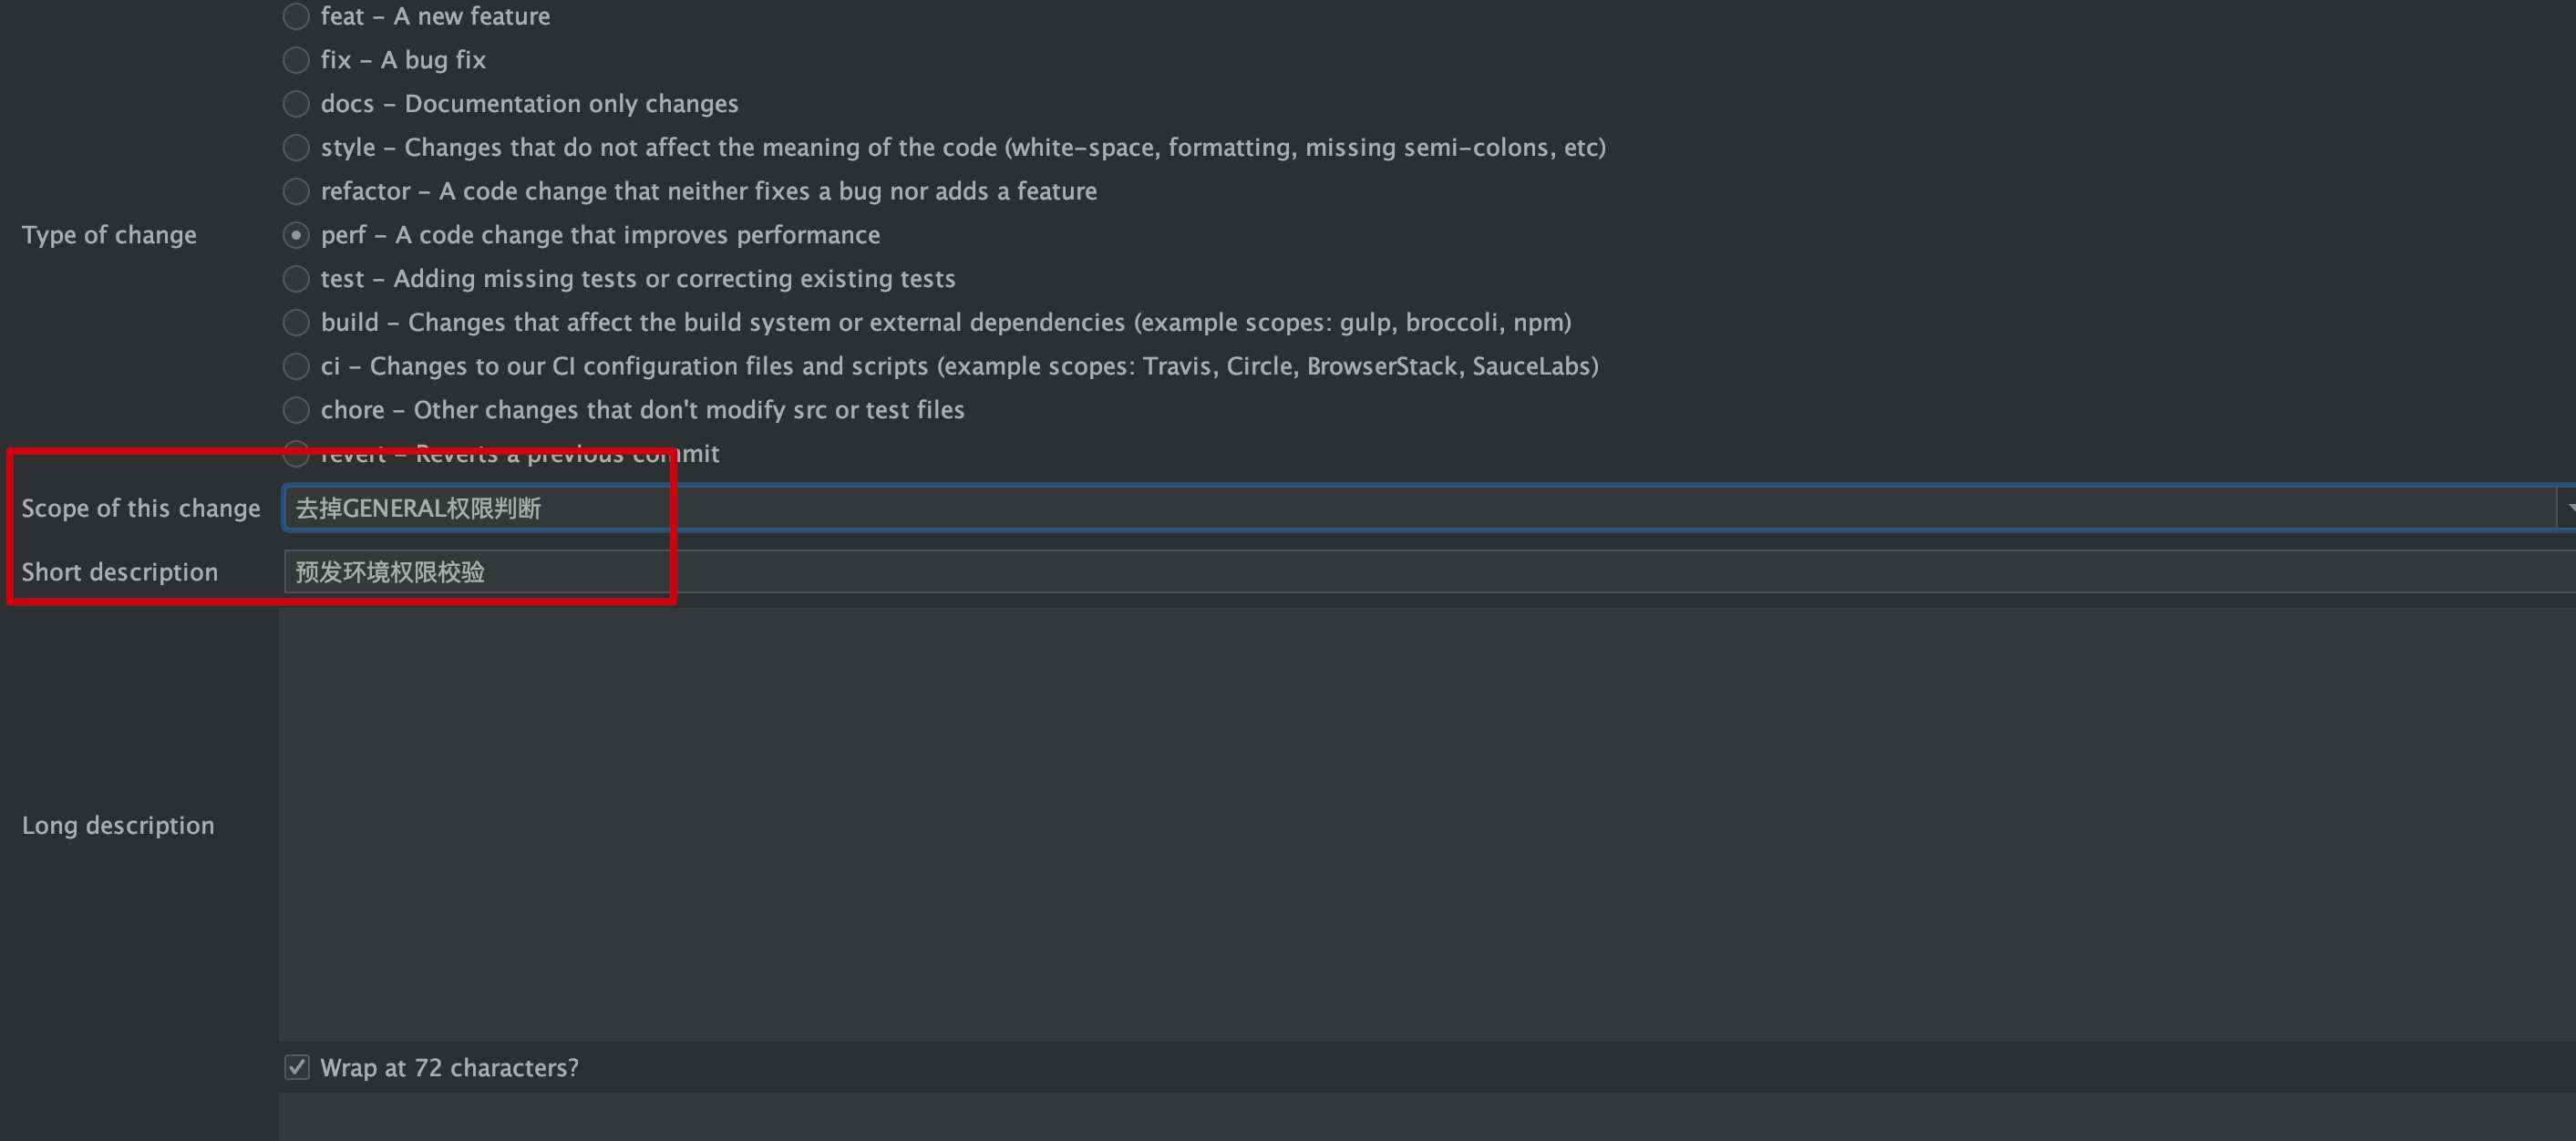
Task: Select the build change type radio
Action: click(x=296, y=323)
